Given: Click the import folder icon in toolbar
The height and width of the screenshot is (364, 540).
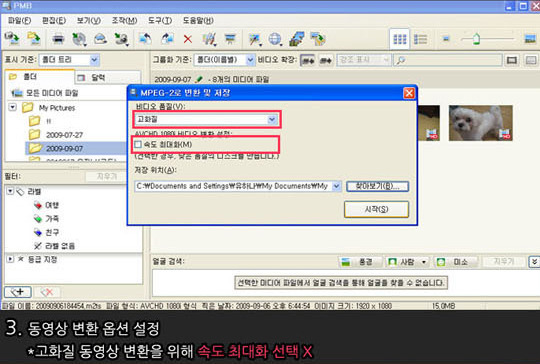Looking at the screenshot, I should (34, 39).
